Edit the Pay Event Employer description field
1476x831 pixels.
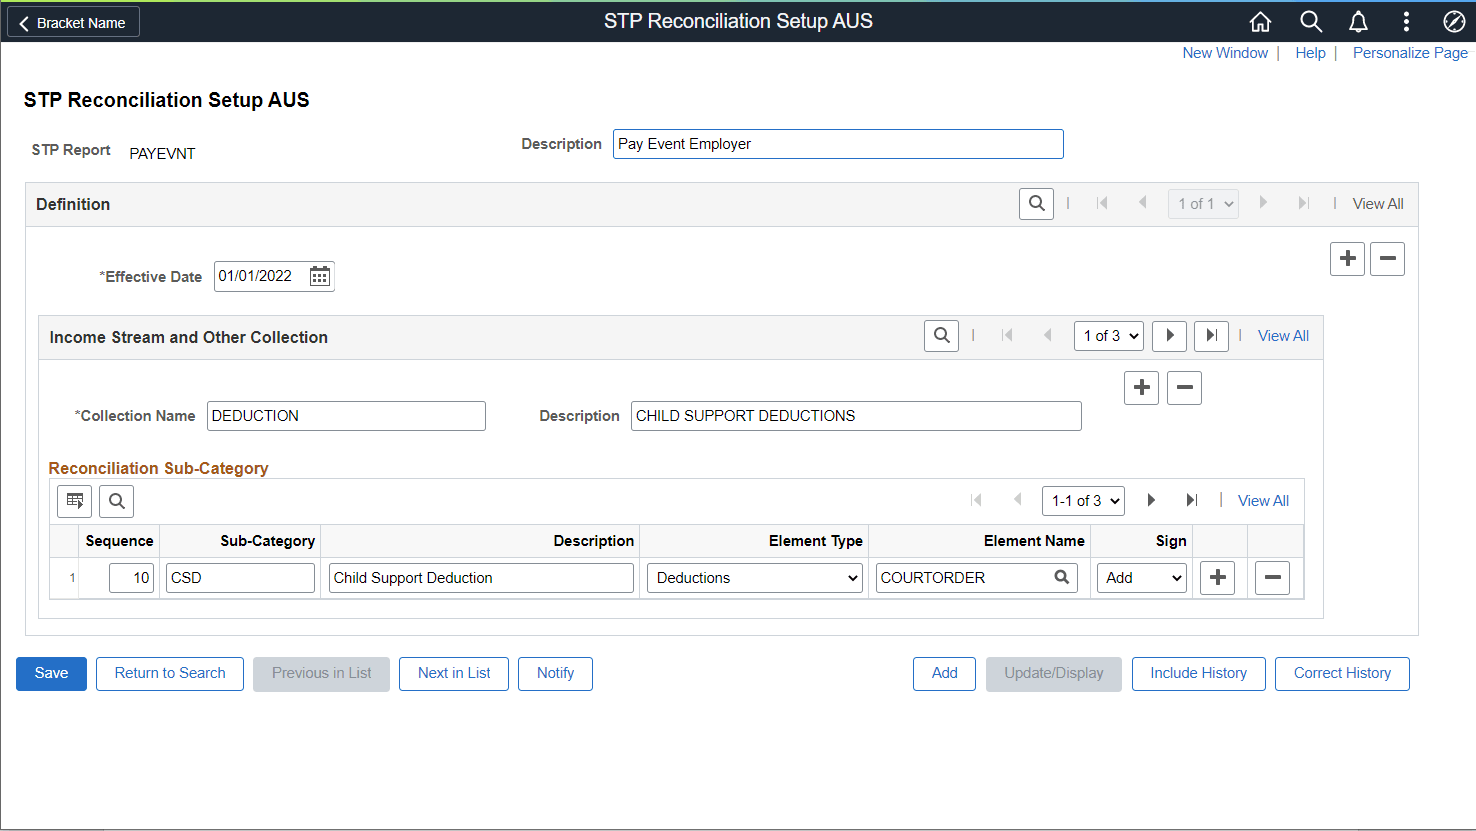coord(838,143)
